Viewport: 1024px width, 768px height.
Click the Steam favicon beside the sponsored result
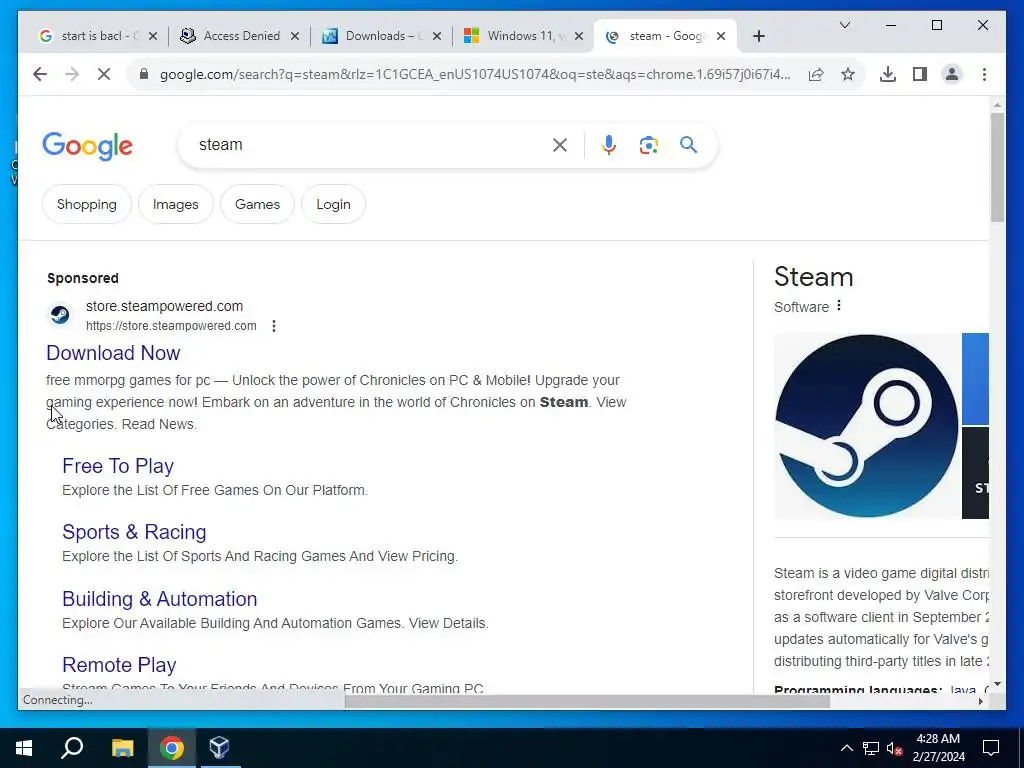[60, 315]
